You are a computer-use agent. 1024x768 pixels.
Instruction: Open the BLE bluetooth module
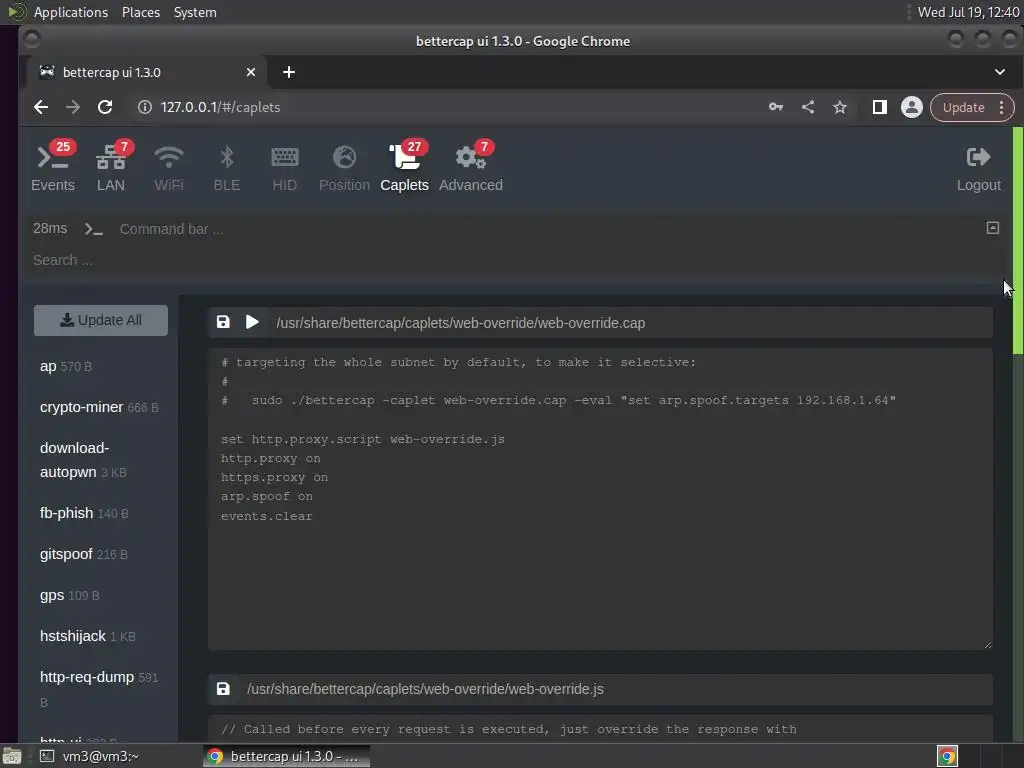coord(227,167)
